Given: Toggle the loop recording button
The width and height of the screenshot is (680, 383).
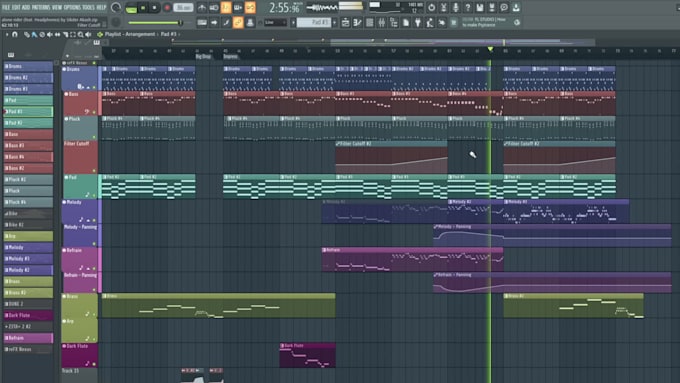Looking at the screenshot, I should pyautogui.click(x=250, y=8).
